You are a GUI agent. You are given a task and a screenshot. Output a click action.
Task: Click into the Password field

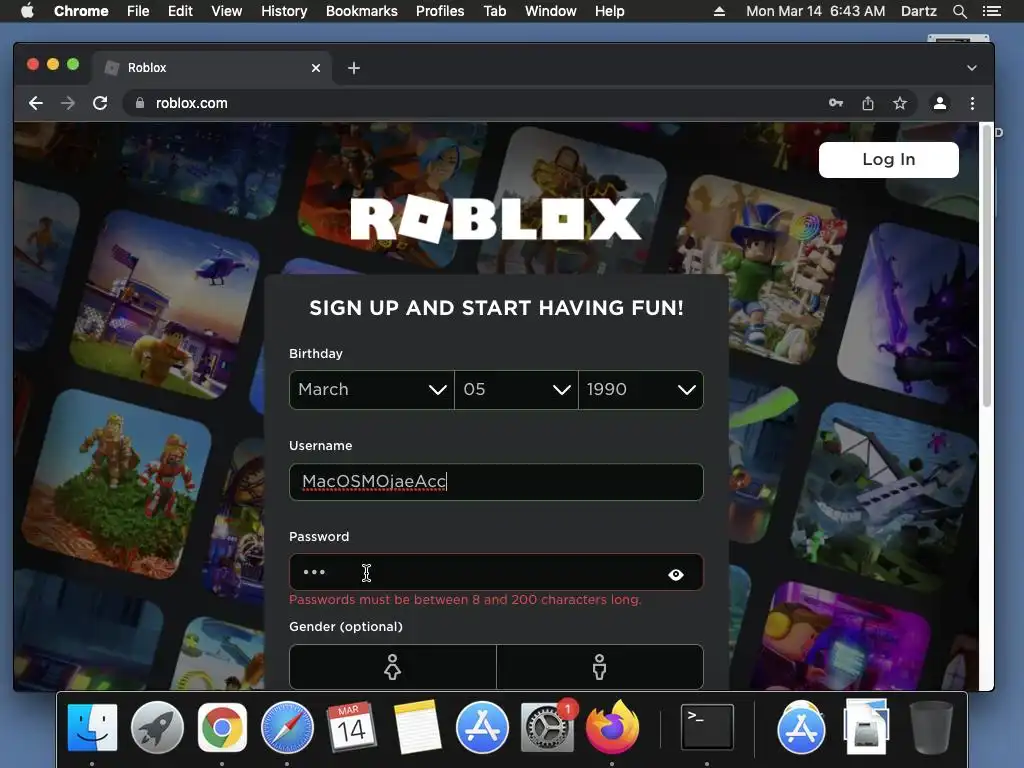coord(496,573)
